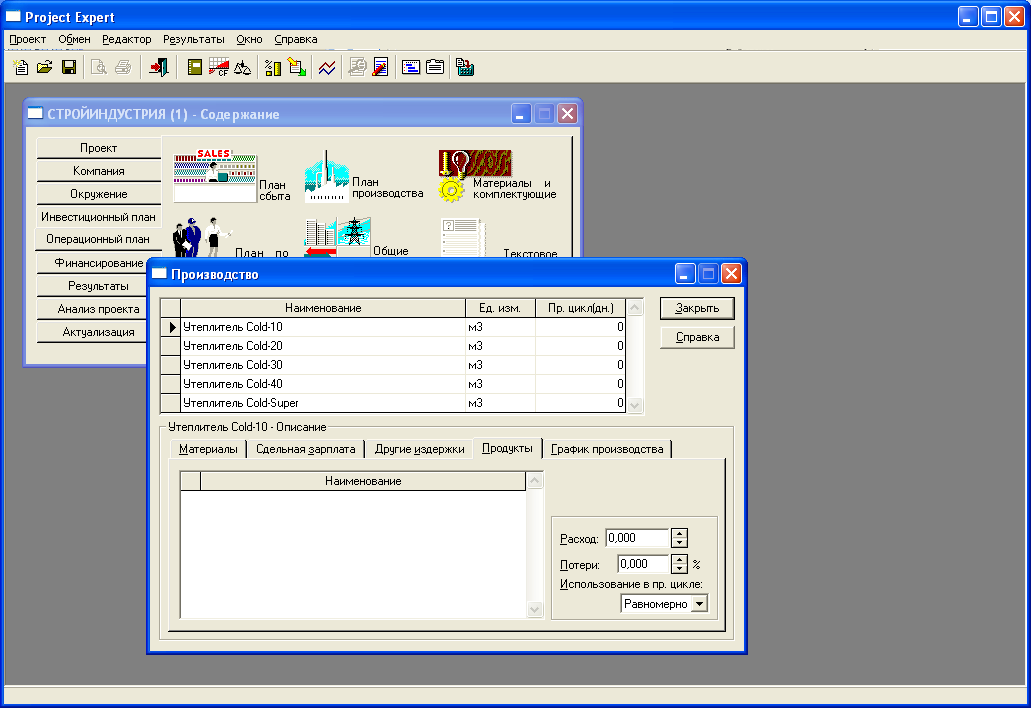1031x708 pixels.
Task: Open the zigzag line graph toolbar icon
Action: pos(327,67)
